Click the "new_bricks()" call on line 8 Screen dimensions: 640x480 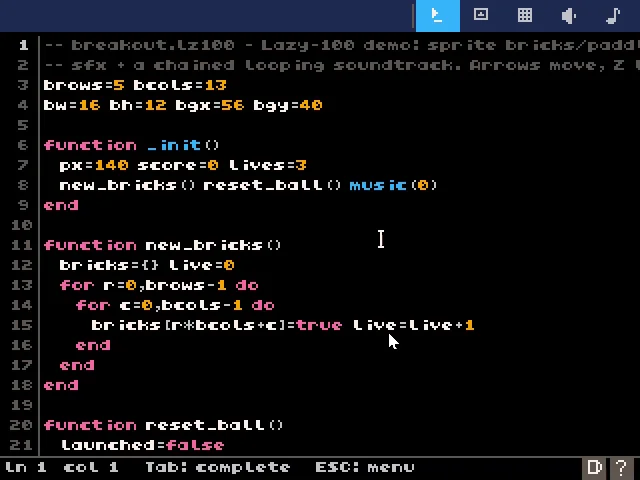(x=128, y=185)
